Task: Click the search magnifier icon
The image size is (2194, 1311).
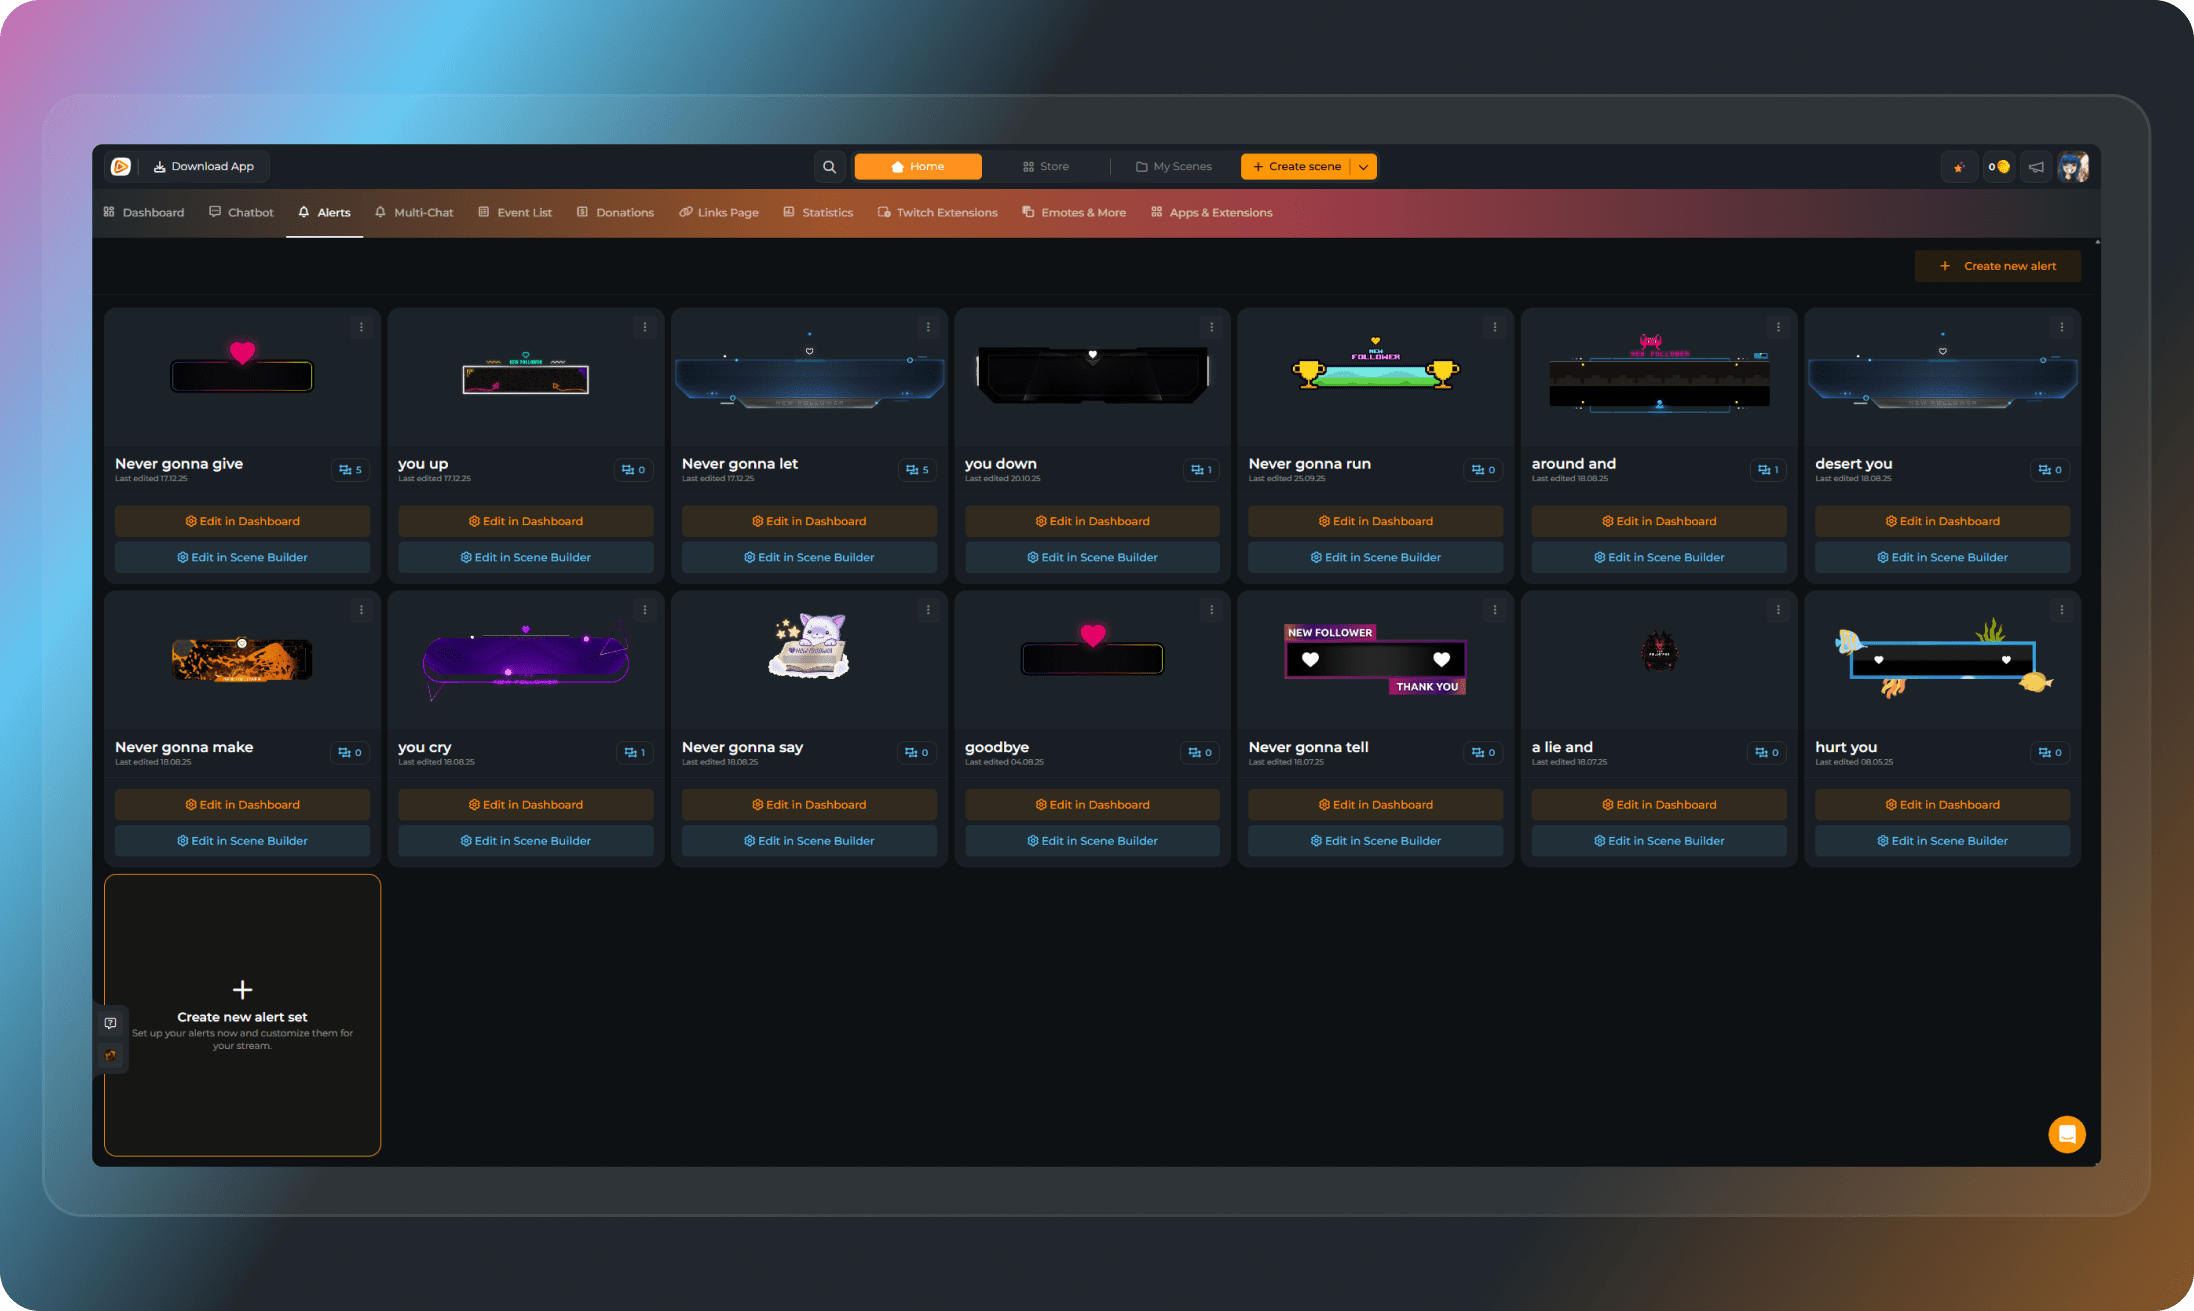Action: 829,167
